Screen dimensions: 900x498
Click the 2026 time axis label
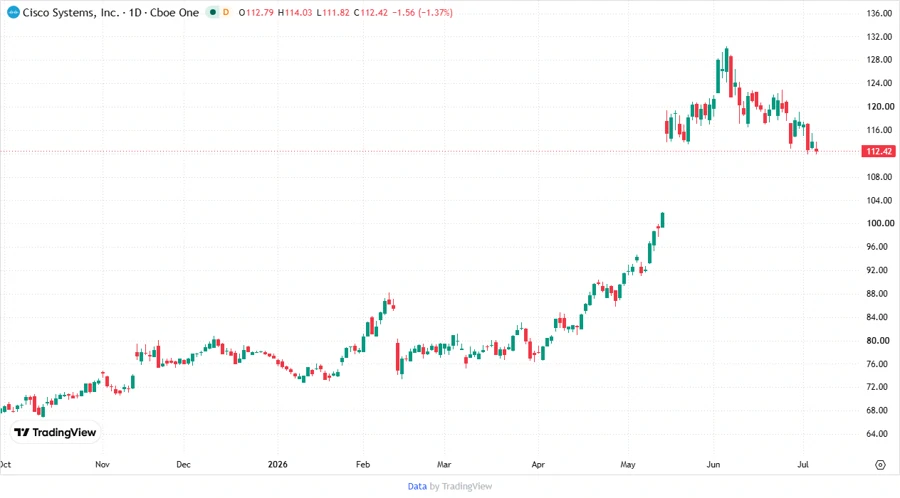[x=278, y=464]
